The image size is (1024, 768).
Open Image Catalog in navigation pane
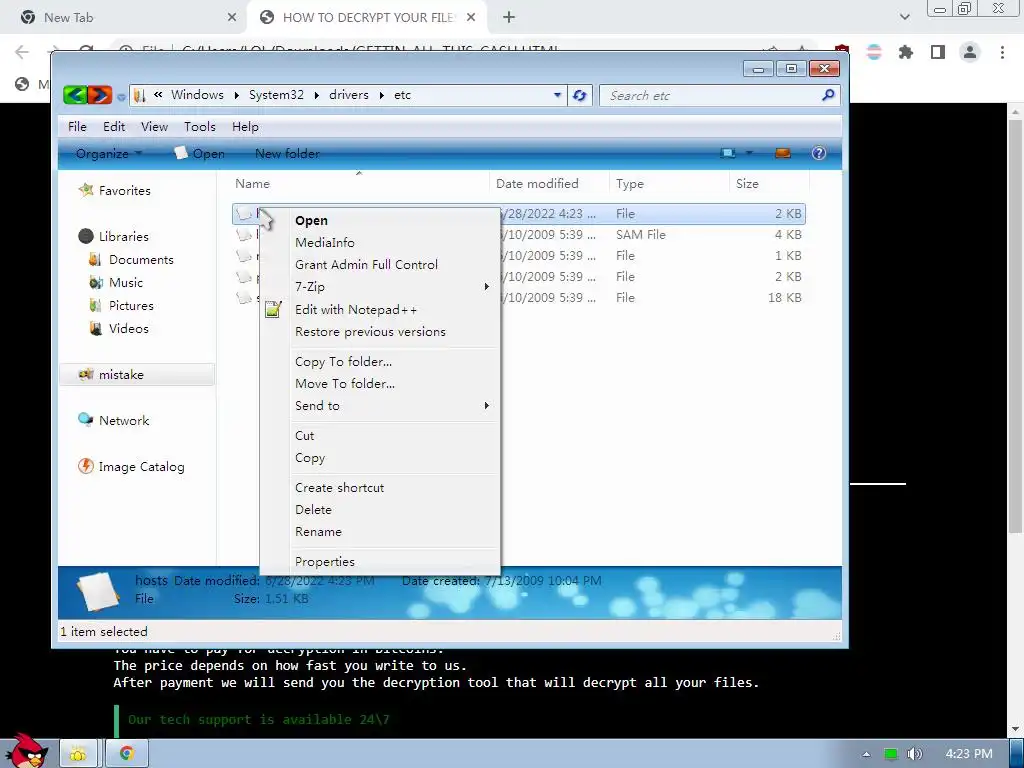[131, 467]
